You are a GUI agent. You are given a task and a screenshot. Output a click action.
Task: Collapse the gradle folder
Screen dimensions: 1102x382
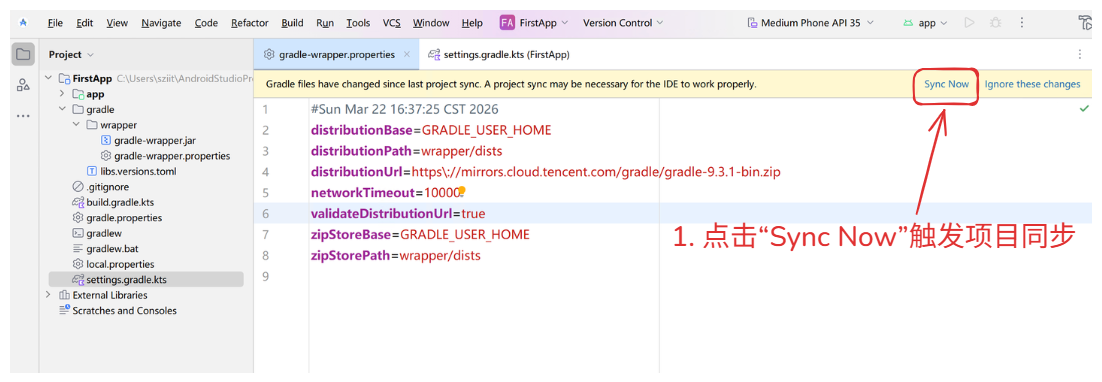point(61,110)
